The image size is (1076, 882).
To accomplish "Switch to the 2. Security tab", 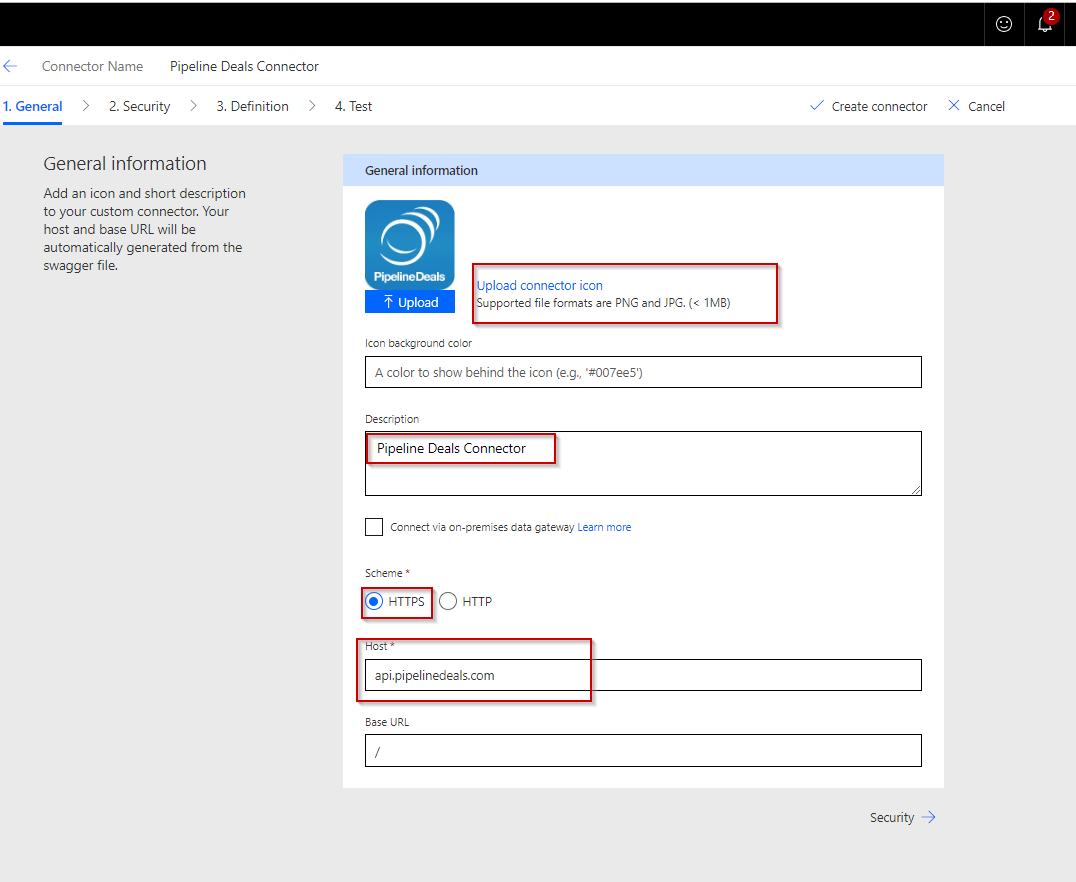I will 139,106.
